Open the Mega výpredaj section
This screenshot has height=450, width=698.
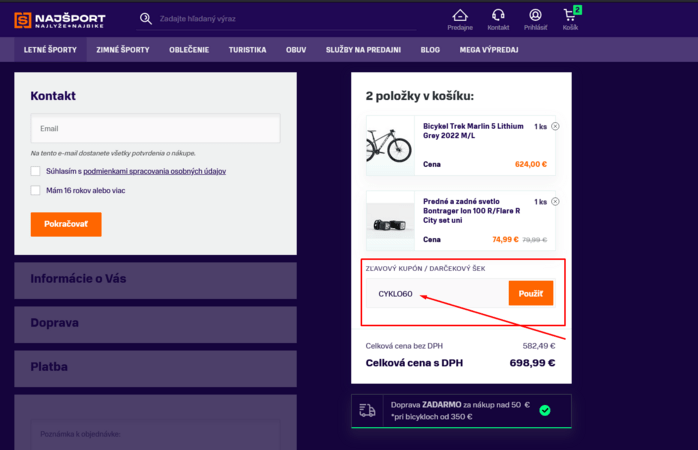tap(489, 50)
